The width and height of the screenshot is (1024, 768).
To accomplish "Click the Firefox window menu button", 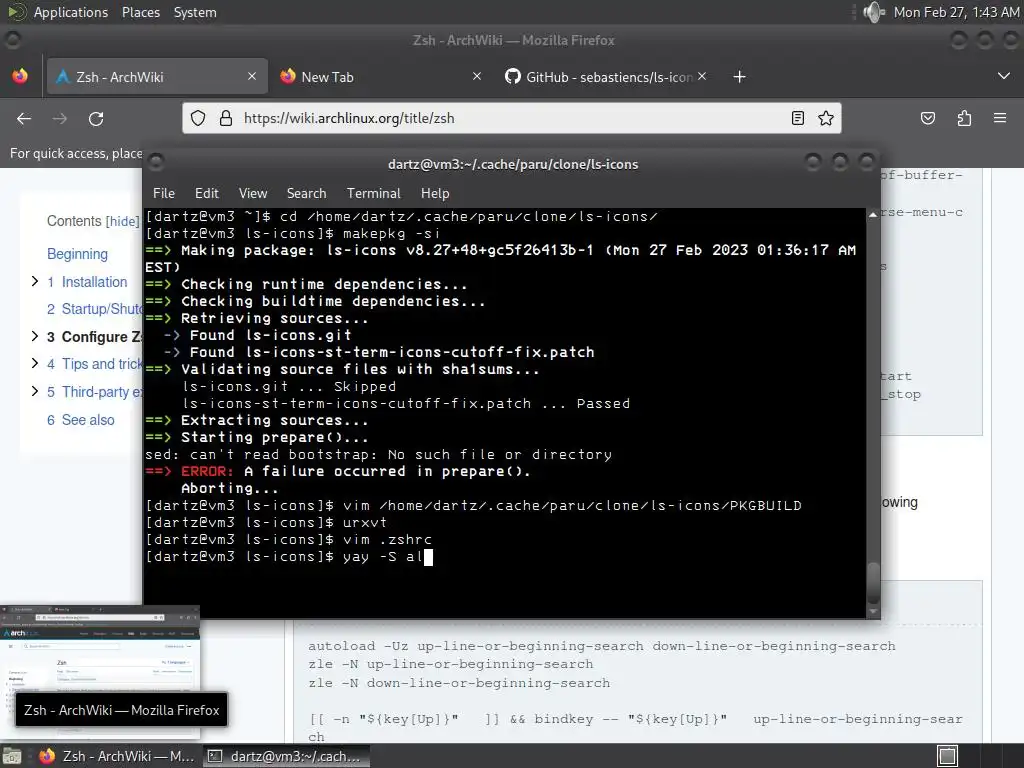I will click(x=12, y=40).
